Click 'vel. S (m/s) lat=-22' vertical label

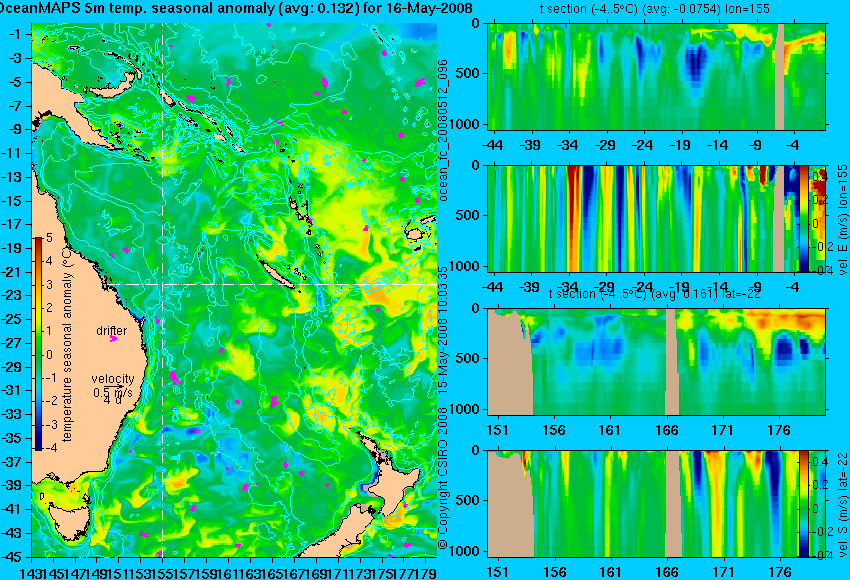coord(843,505)
